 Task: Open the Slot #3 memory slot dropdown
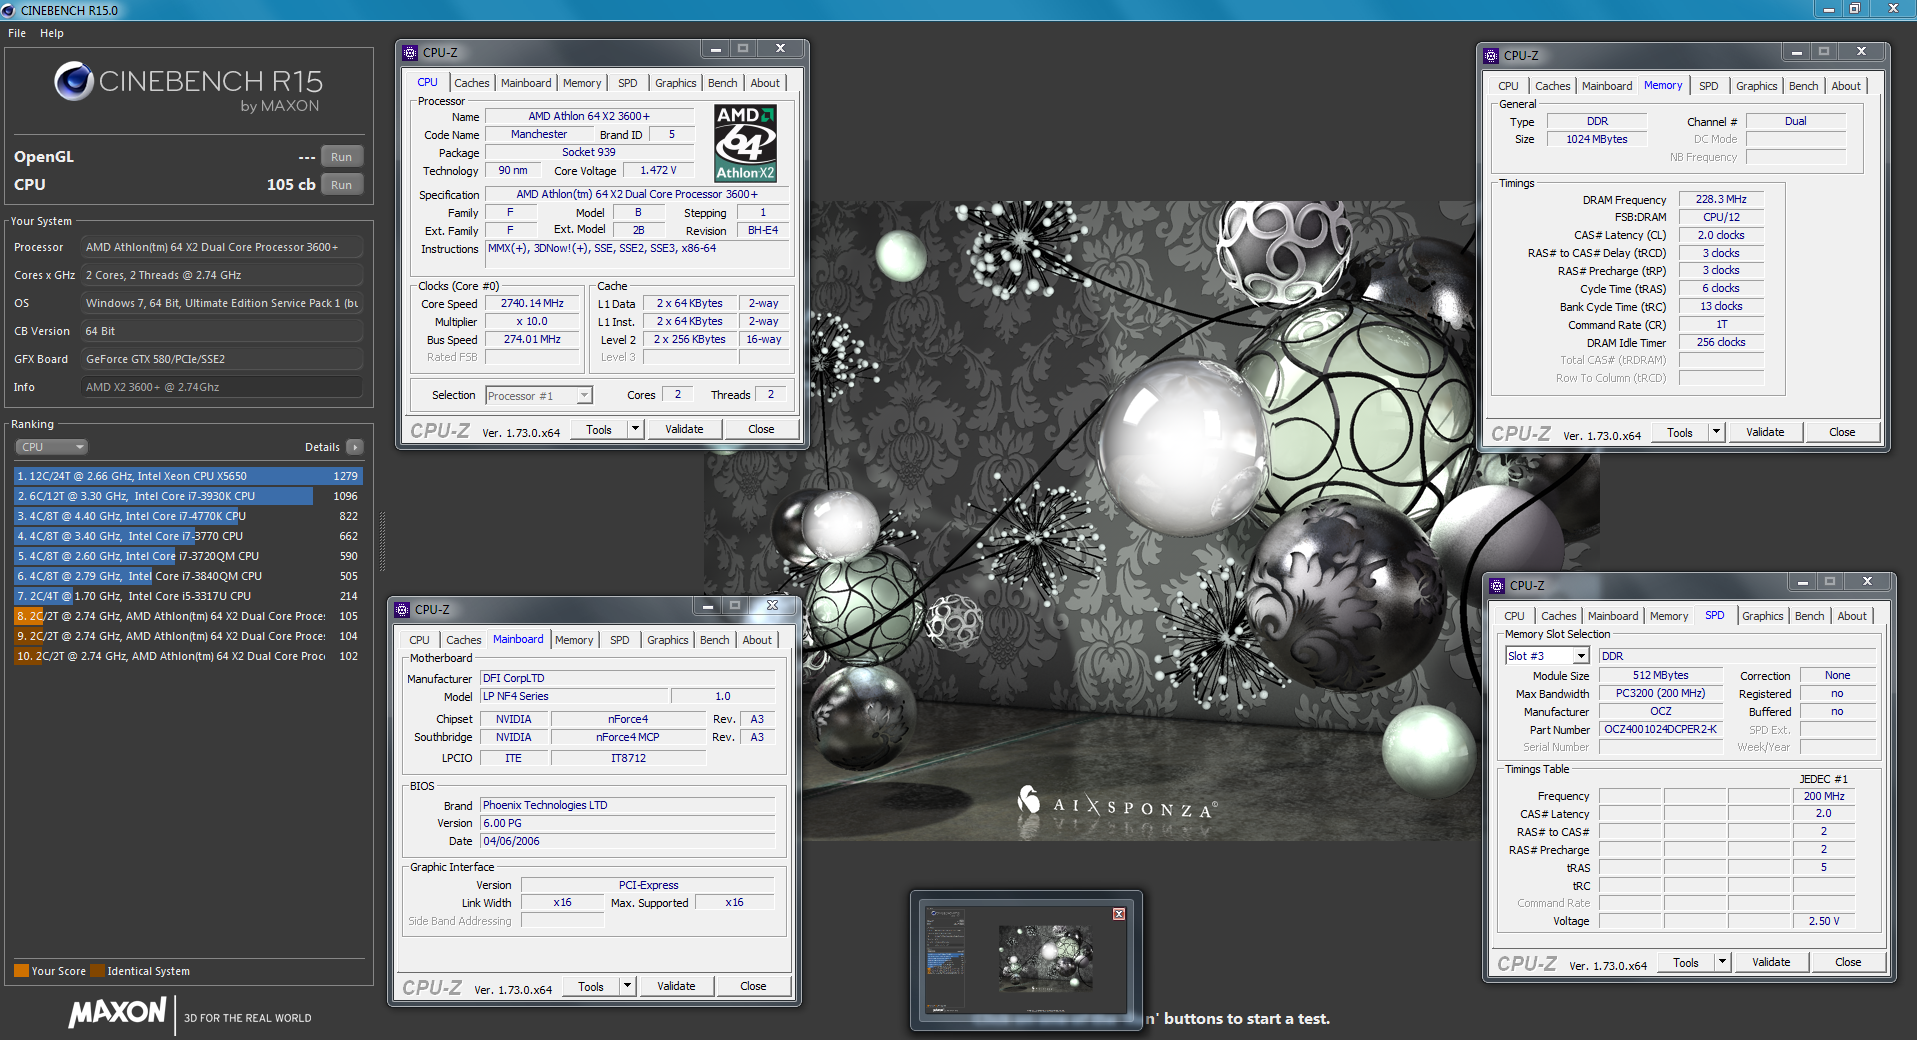click(1547, 656)
